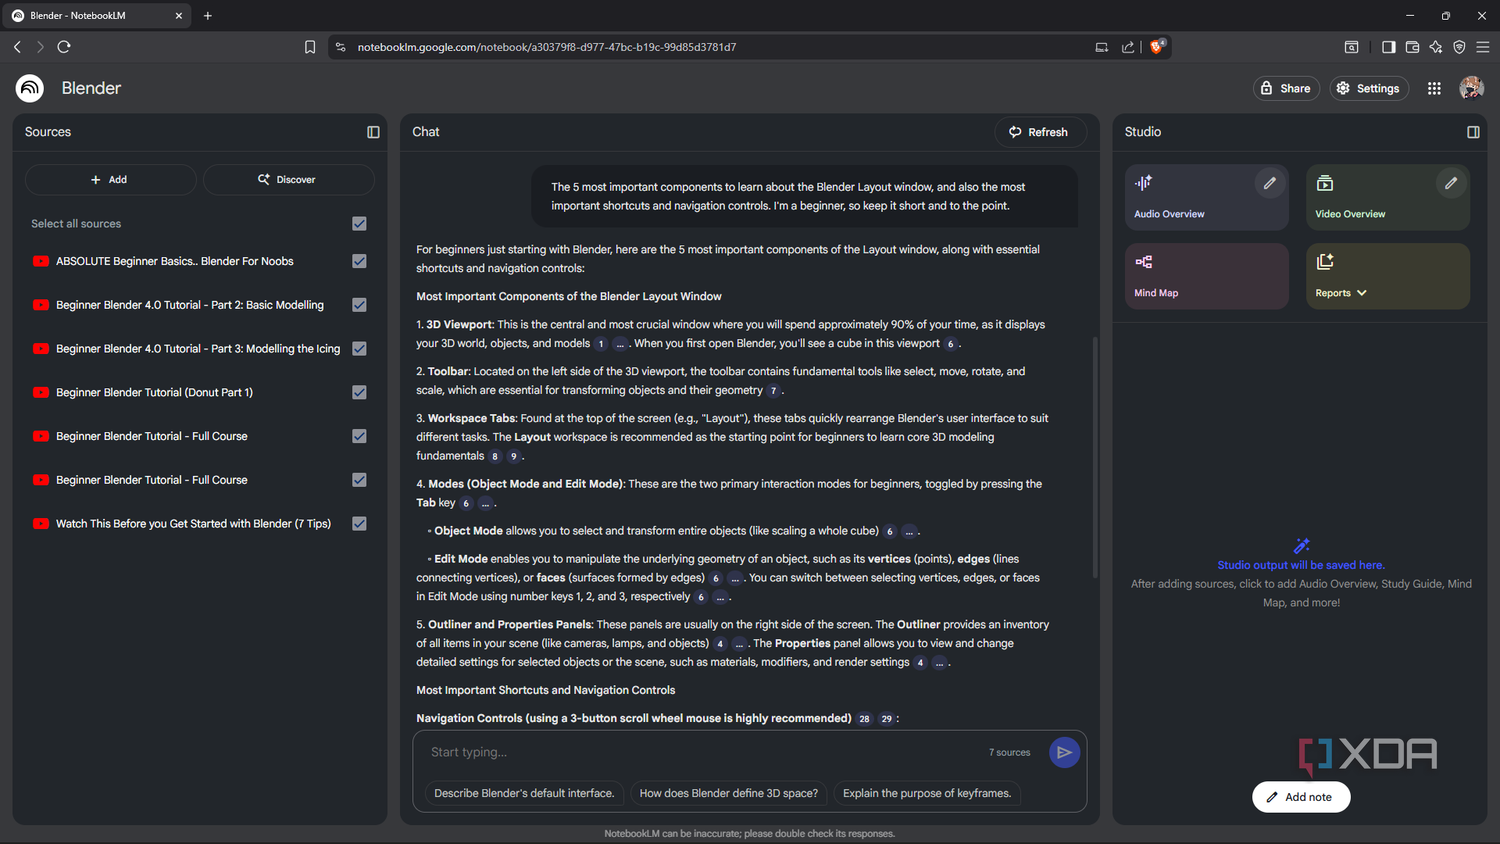Reload the page
This screenshot has width=1500, height=844.
[64, 47]
